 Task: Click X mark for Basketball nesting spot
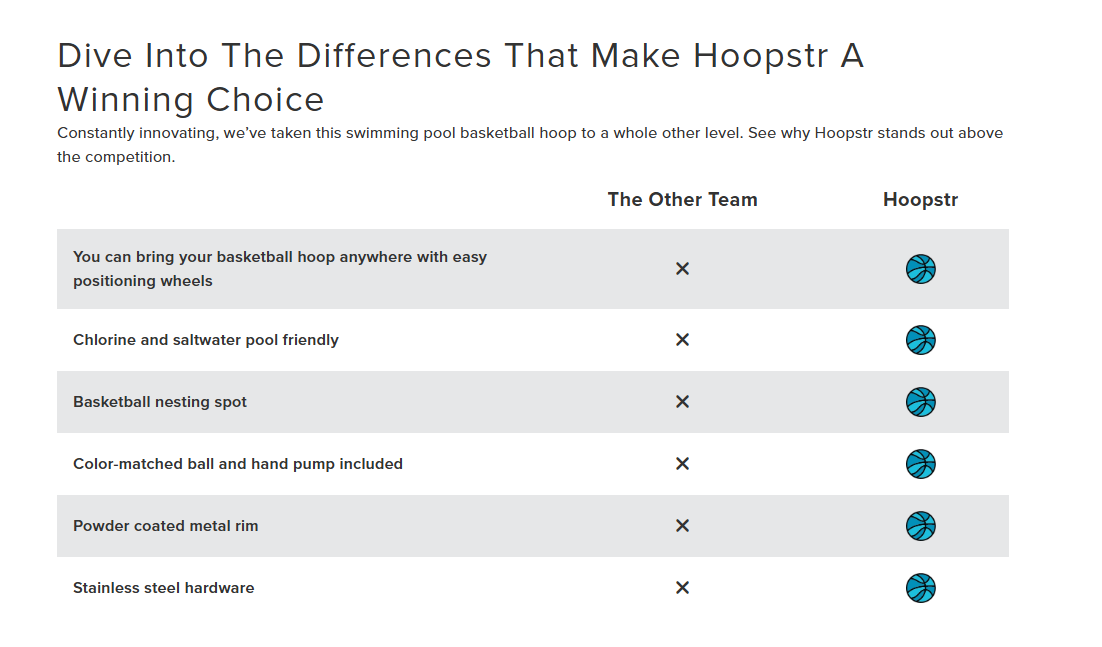(682, 402)
